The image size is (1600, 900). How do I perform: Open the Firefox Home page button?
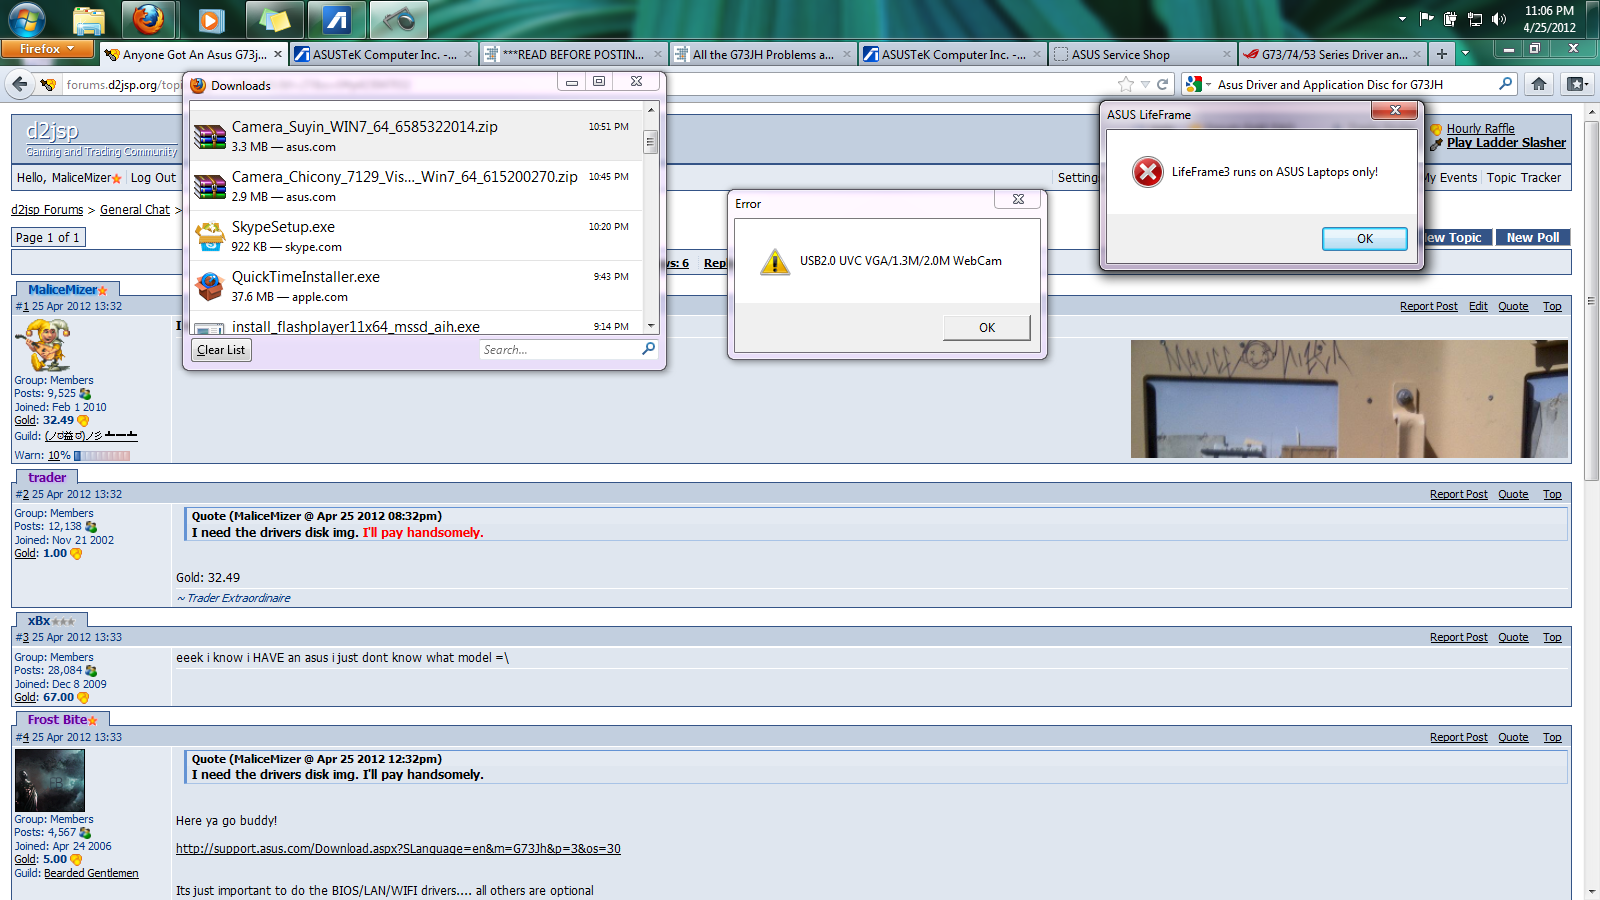[x=1539, y=85]
